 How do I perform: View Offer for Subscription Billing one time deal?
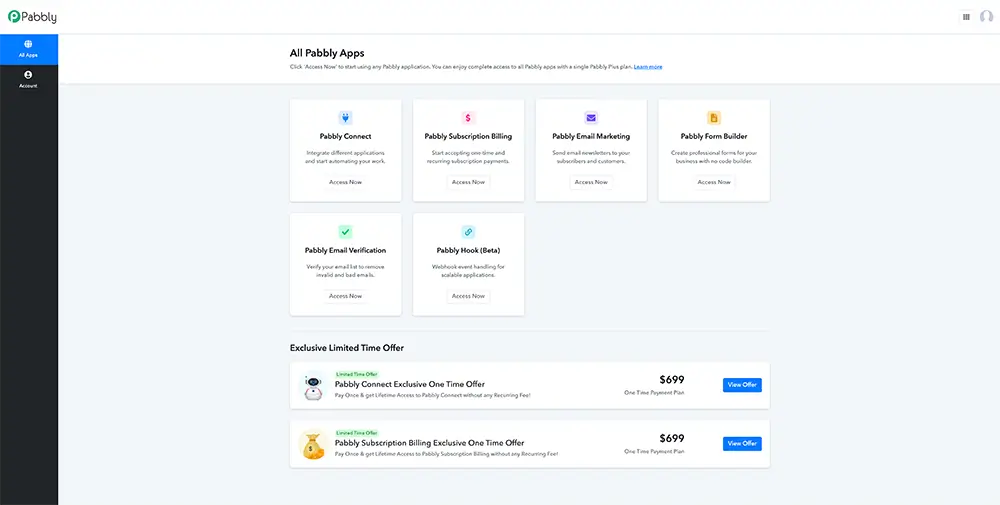742,444
